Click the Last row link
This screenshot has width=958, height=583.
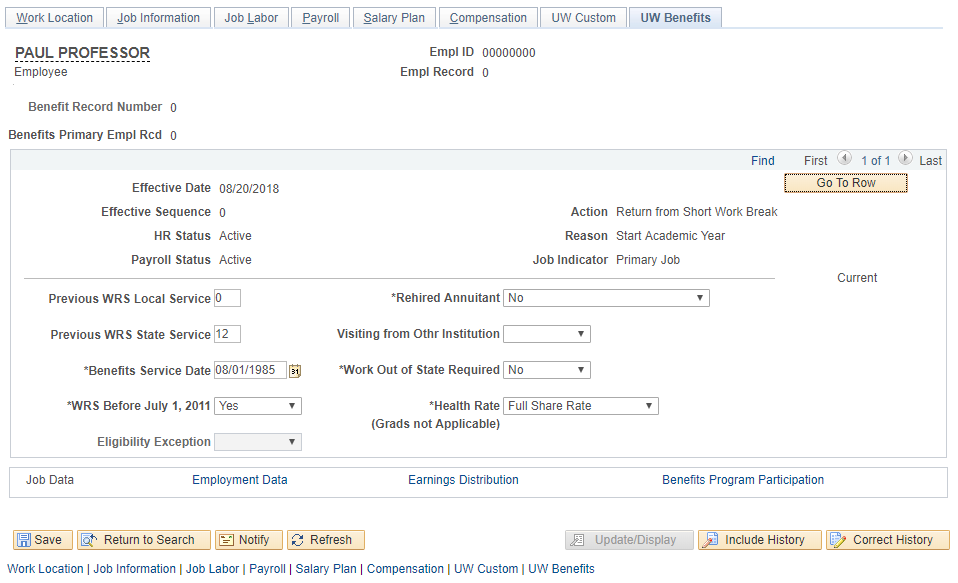click(930, 161)
